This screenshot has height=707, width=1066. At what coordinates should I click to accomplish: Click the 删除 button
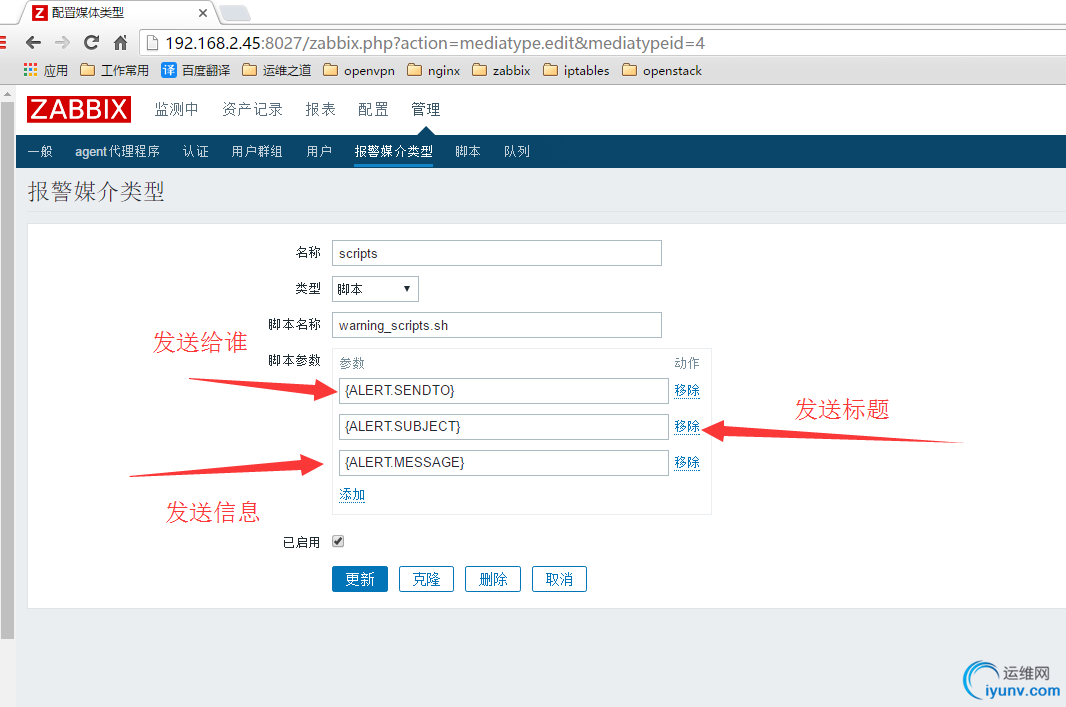(493, 579)
